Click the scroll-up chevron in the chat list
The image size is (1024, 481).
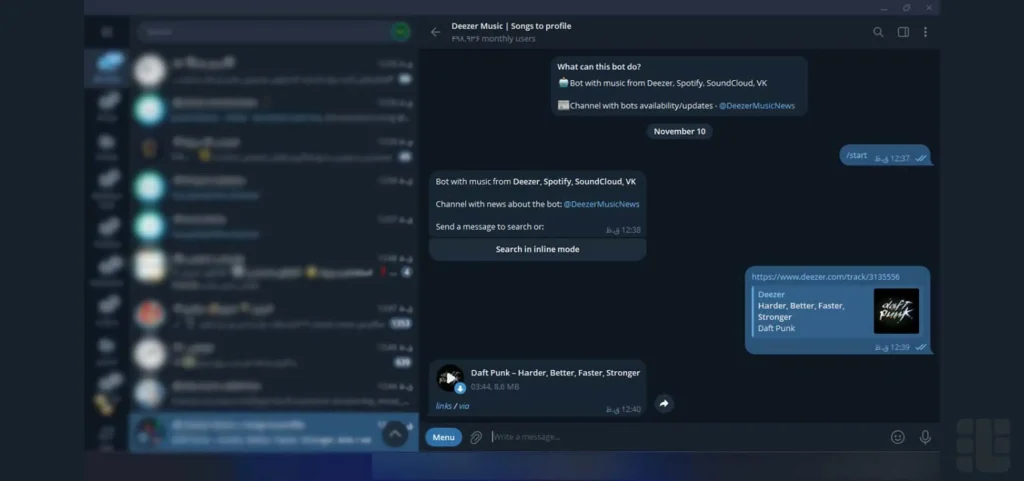pos(395,433)
